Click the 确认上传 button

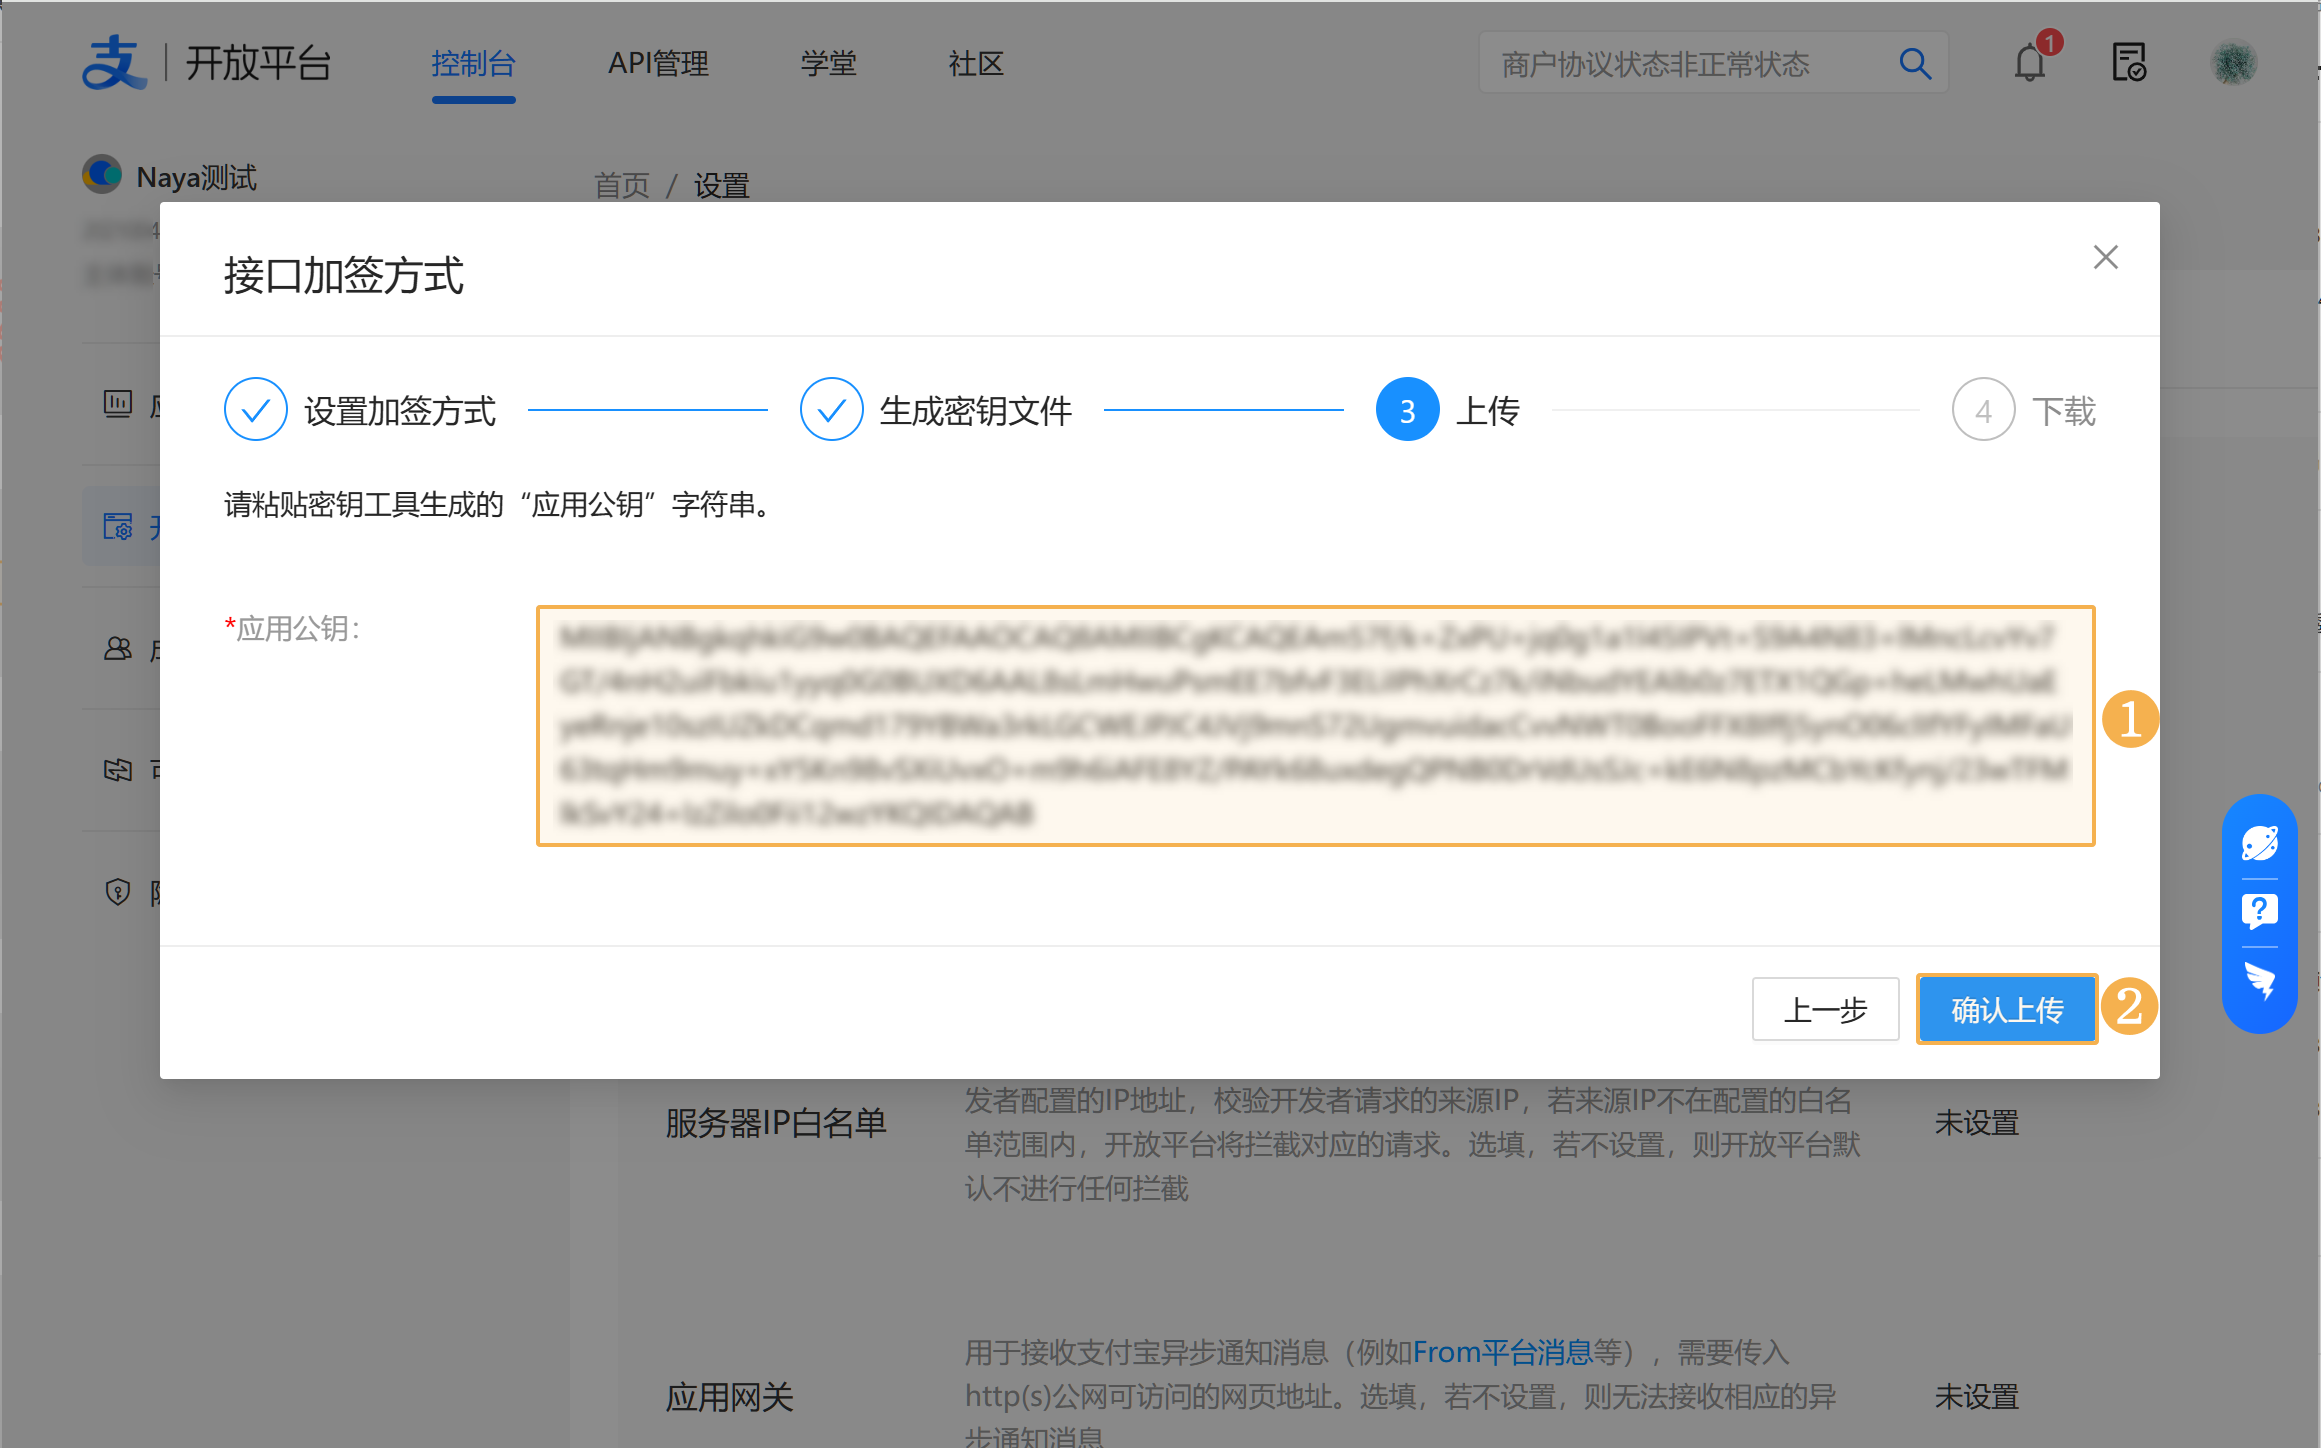click(x=2006, y=1010)
